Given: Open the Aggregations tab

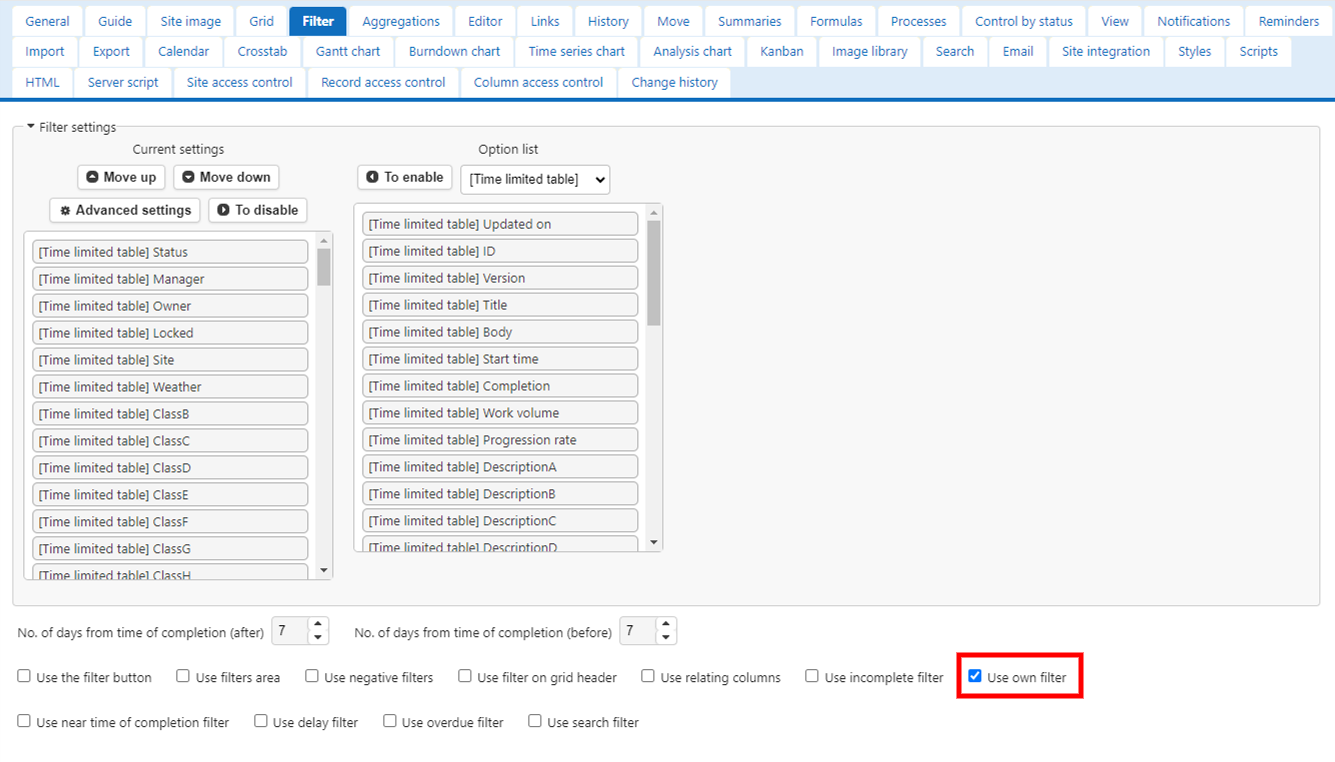Looking at the screenshot, I should point(401,21).
